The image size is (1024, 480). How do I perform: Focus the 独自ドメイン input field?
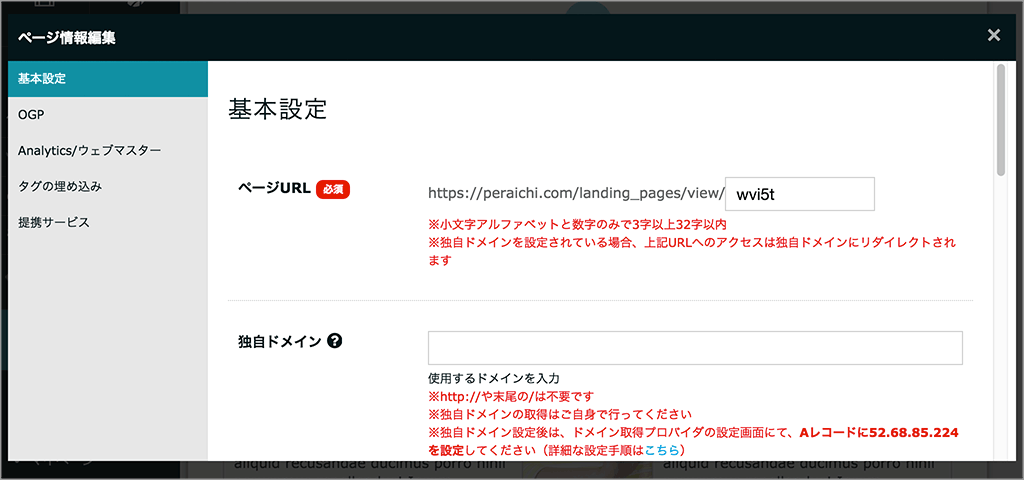[x=695, y=348]
